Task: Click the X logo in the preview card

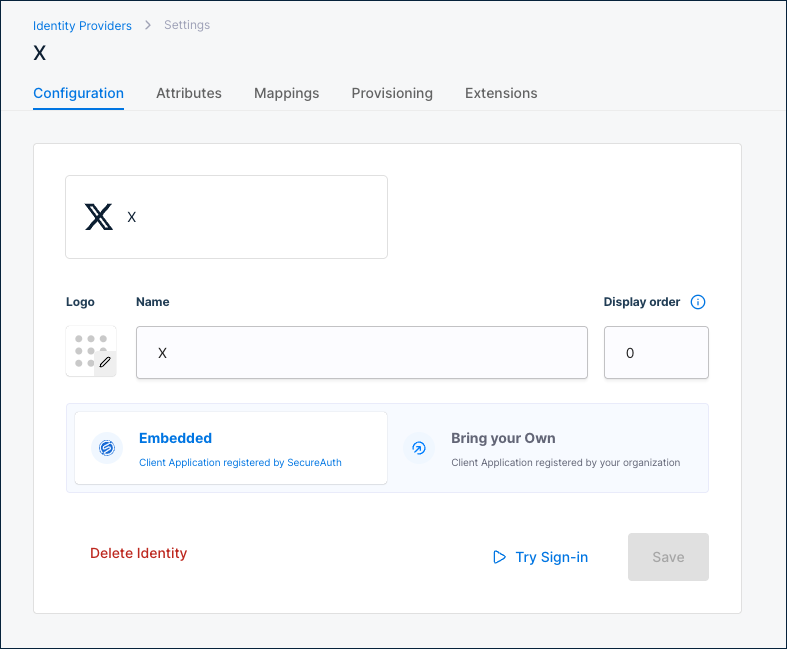Action: 99,217
